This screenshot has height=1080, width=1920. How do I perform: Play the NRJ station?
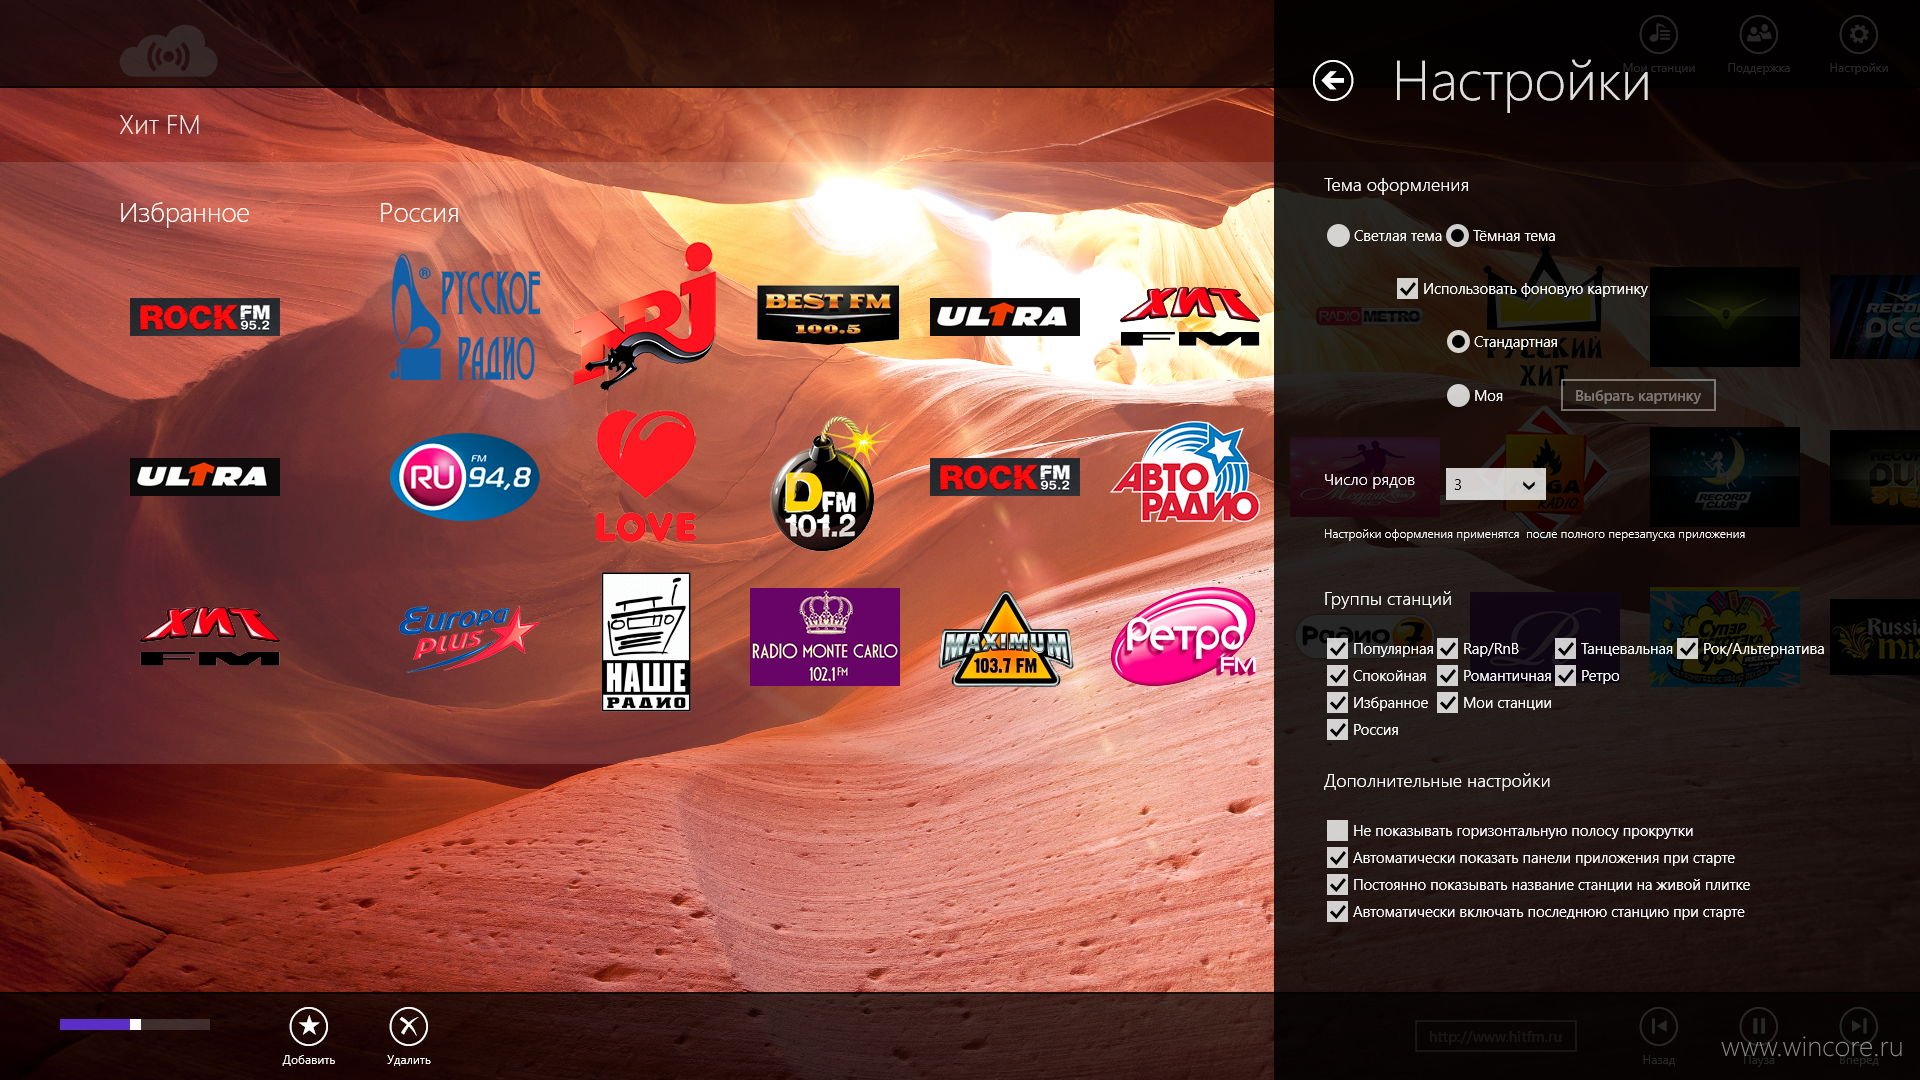click(x=645, y=317)
